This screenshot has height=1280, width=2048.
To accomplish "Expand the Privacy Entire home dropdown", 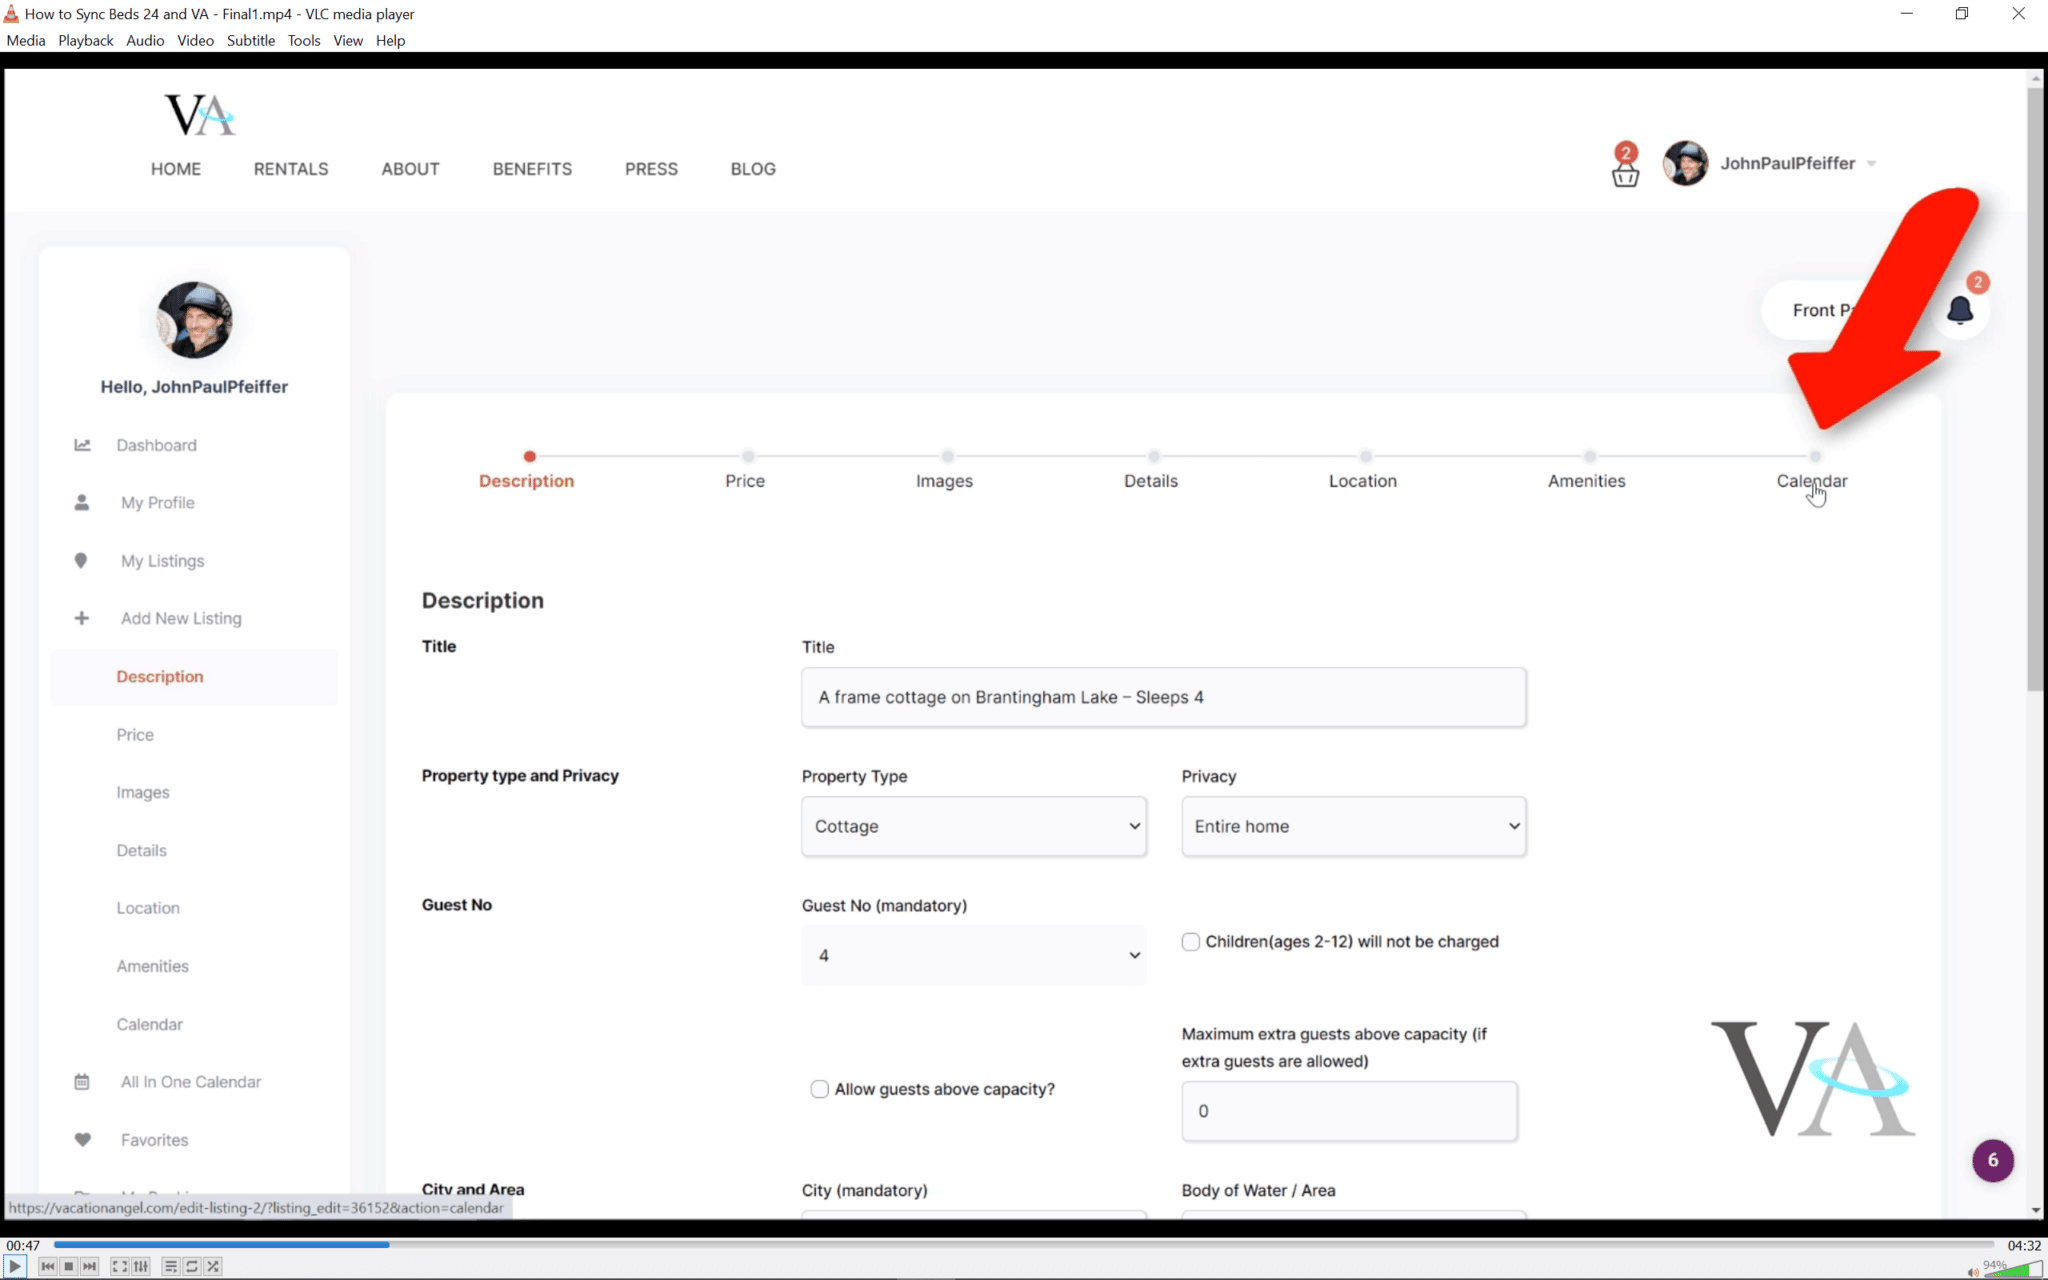I will [1353, 826].
